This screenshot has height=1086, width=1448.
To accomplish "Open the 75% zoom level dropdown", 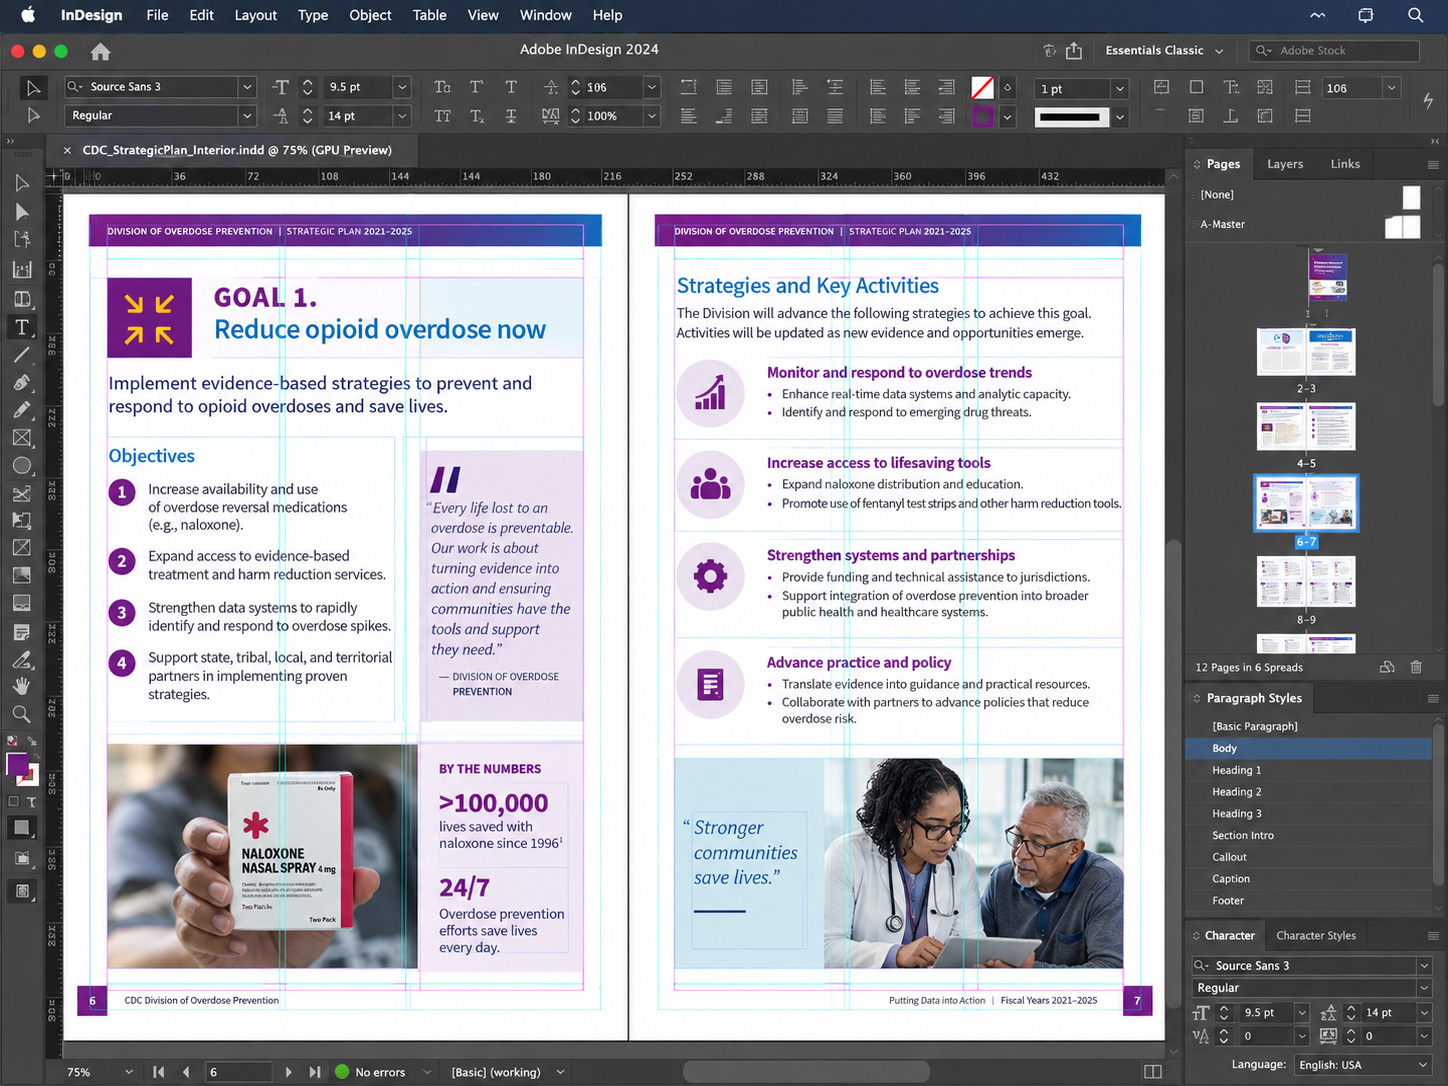I will [x=129, y=1072].
